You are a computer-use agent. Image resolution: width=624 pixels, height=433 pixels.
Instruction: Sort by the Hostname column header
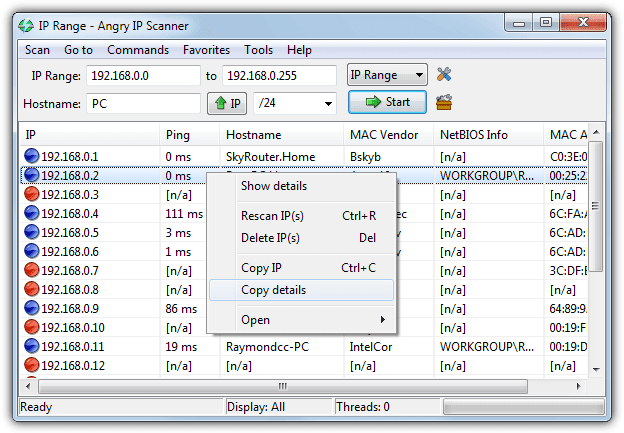click(281, 135)
